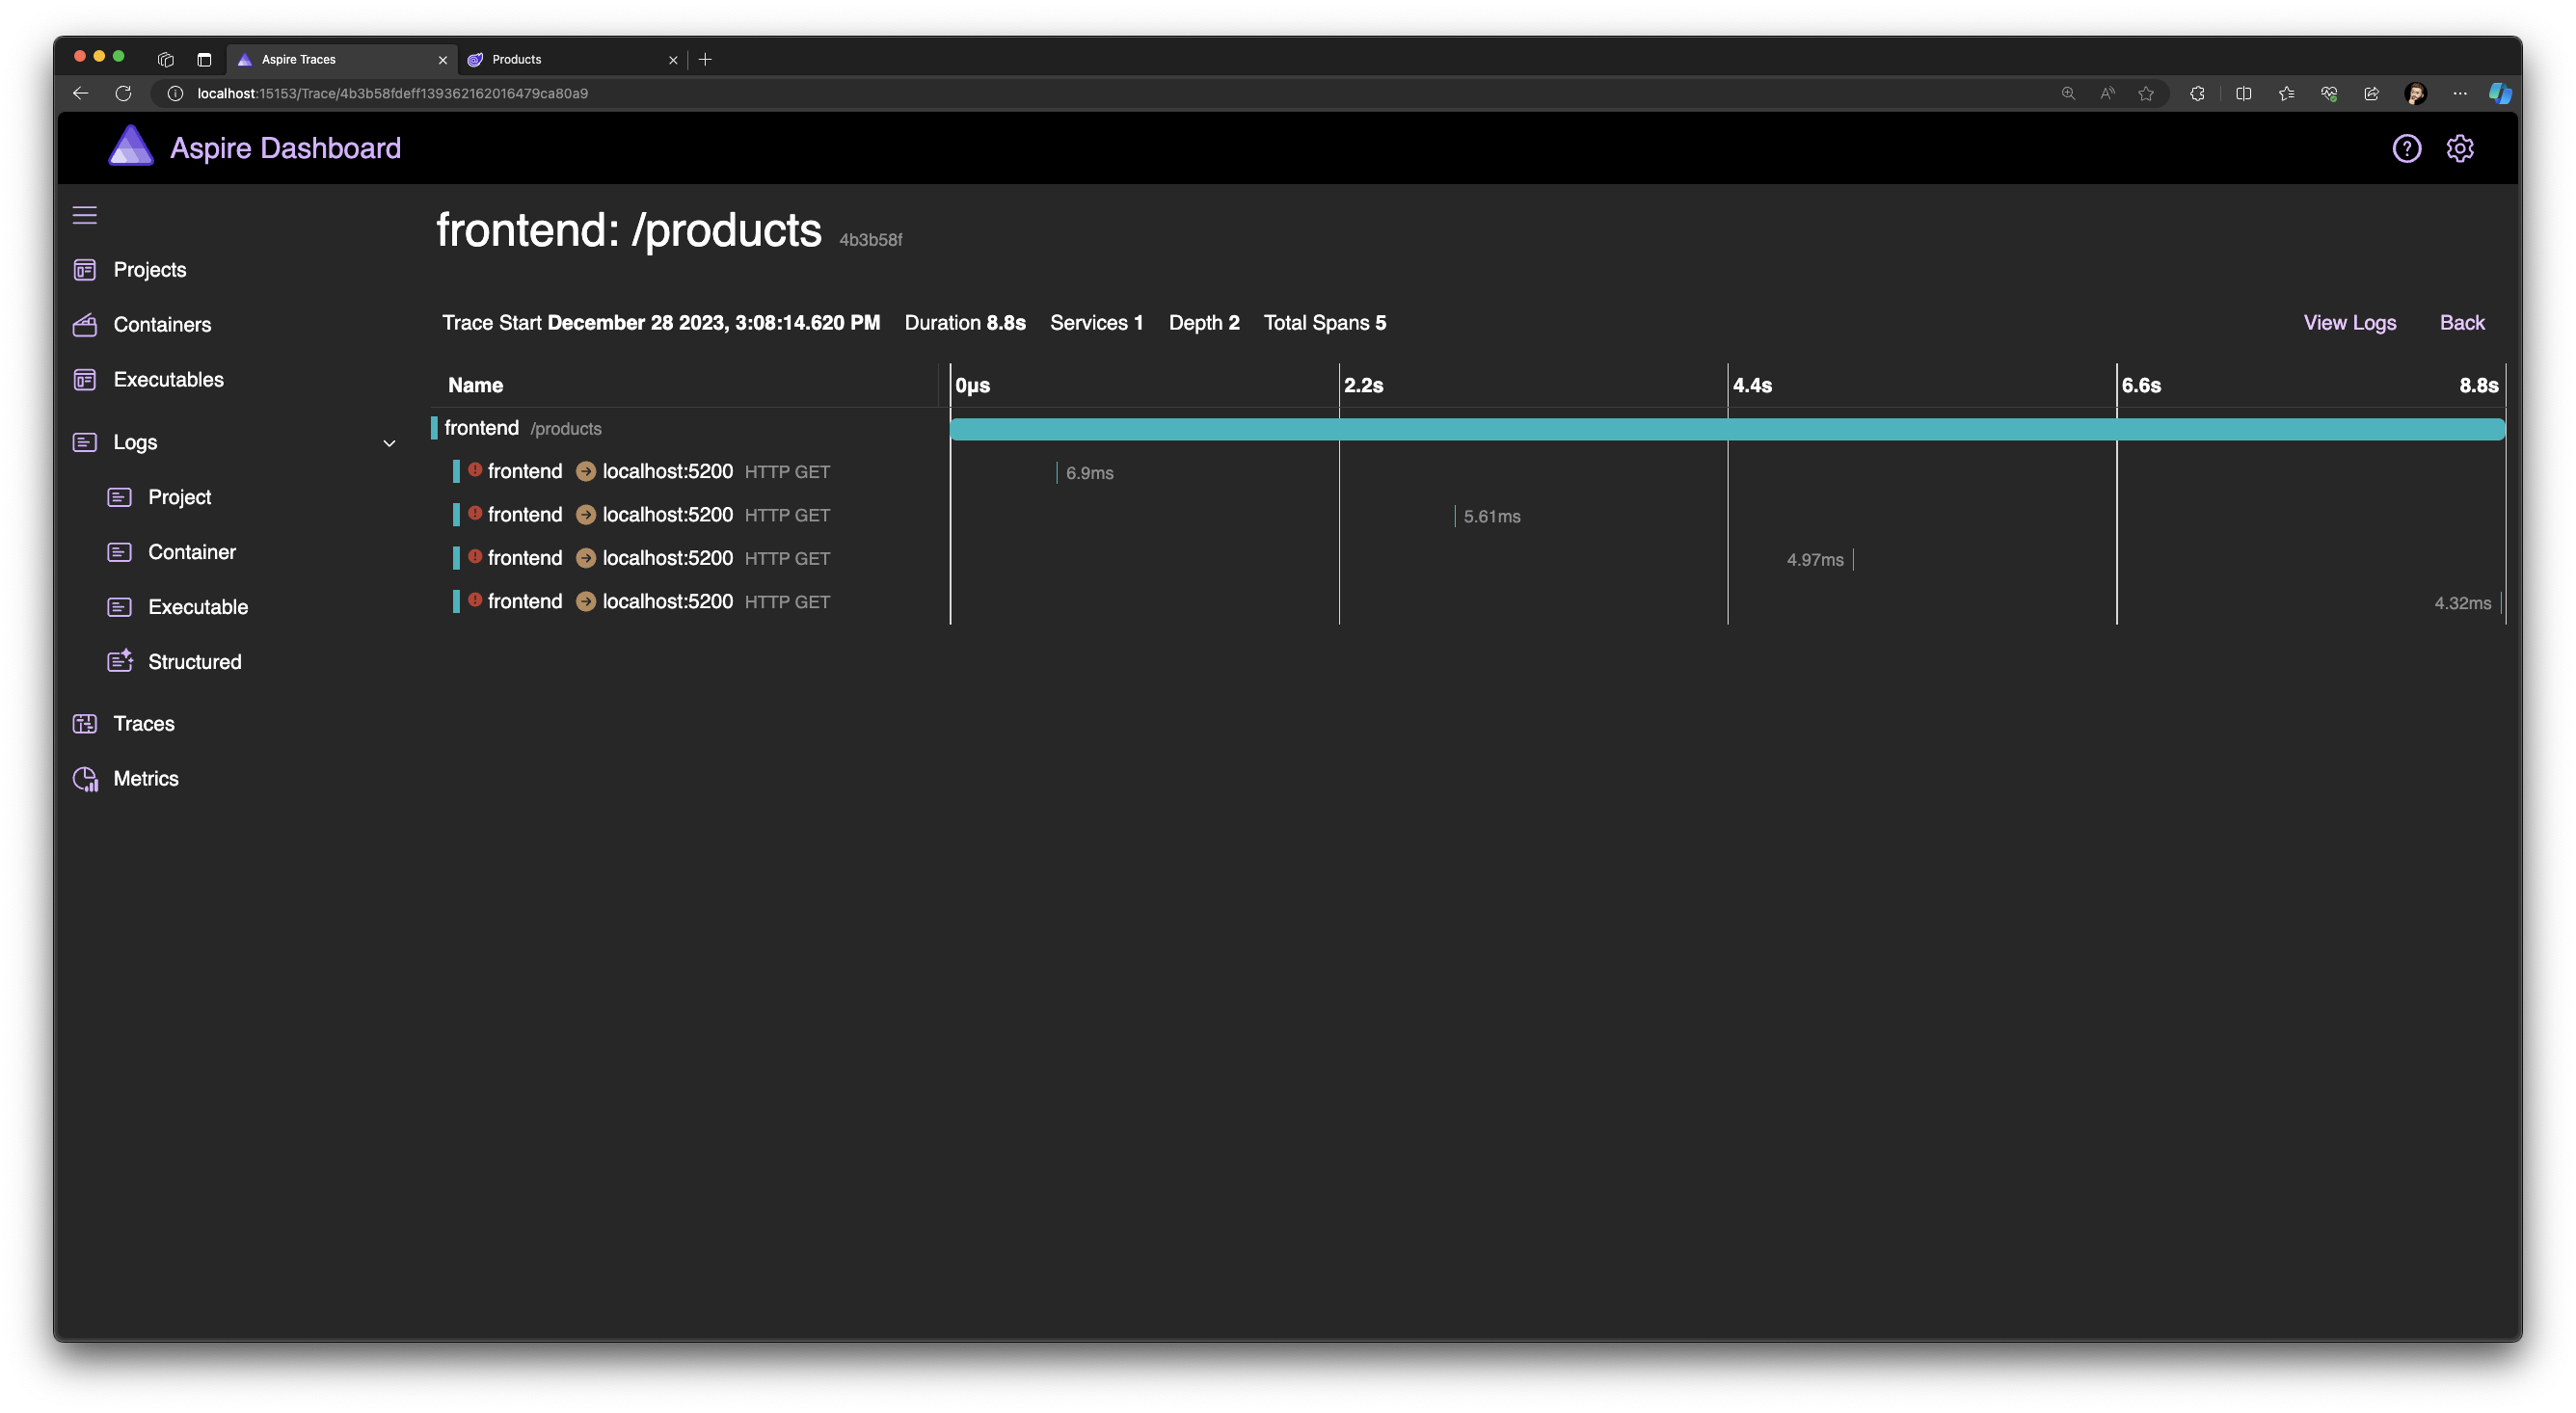Click the browser profile avatar
This screenshot has height=1413, width=2576.
[2415, 93]
